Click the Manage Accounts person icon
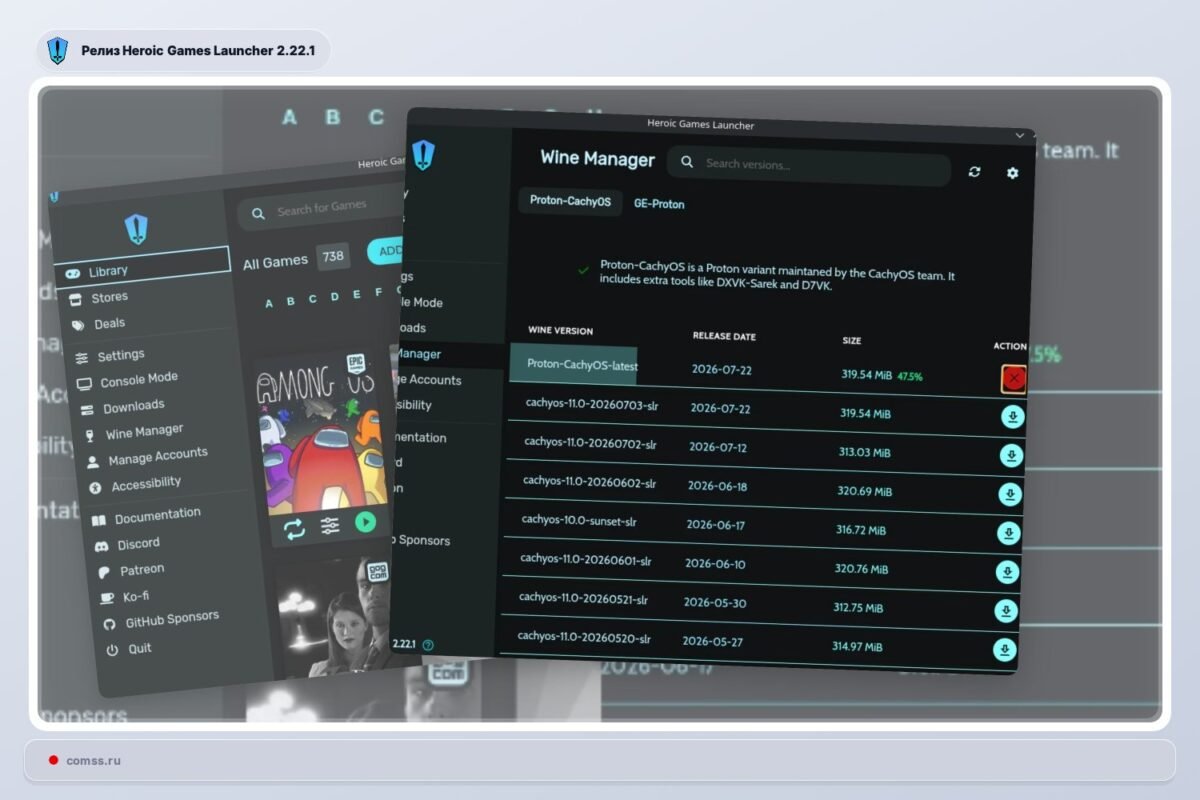Viewport: 1200px width, 800px height. [92, 462]
